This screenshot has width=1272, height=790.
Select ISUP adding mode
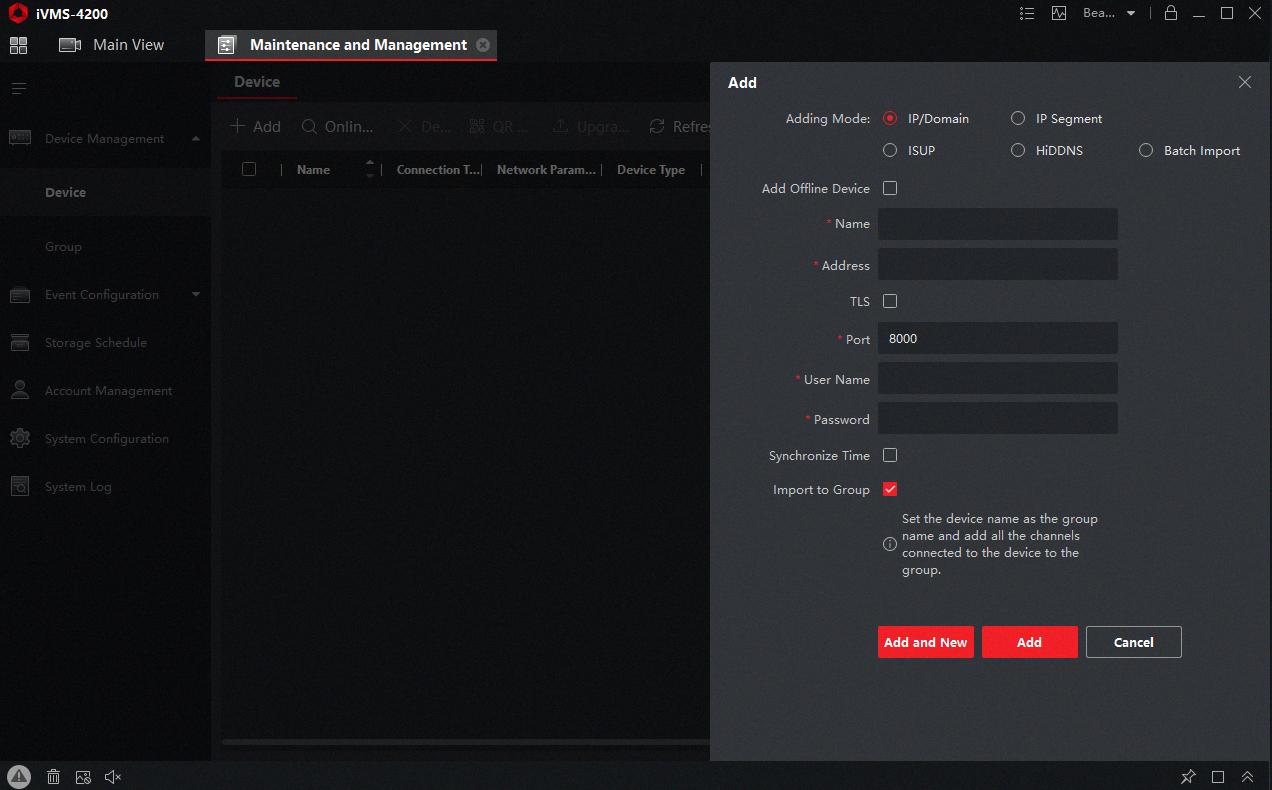pos(890,150)
